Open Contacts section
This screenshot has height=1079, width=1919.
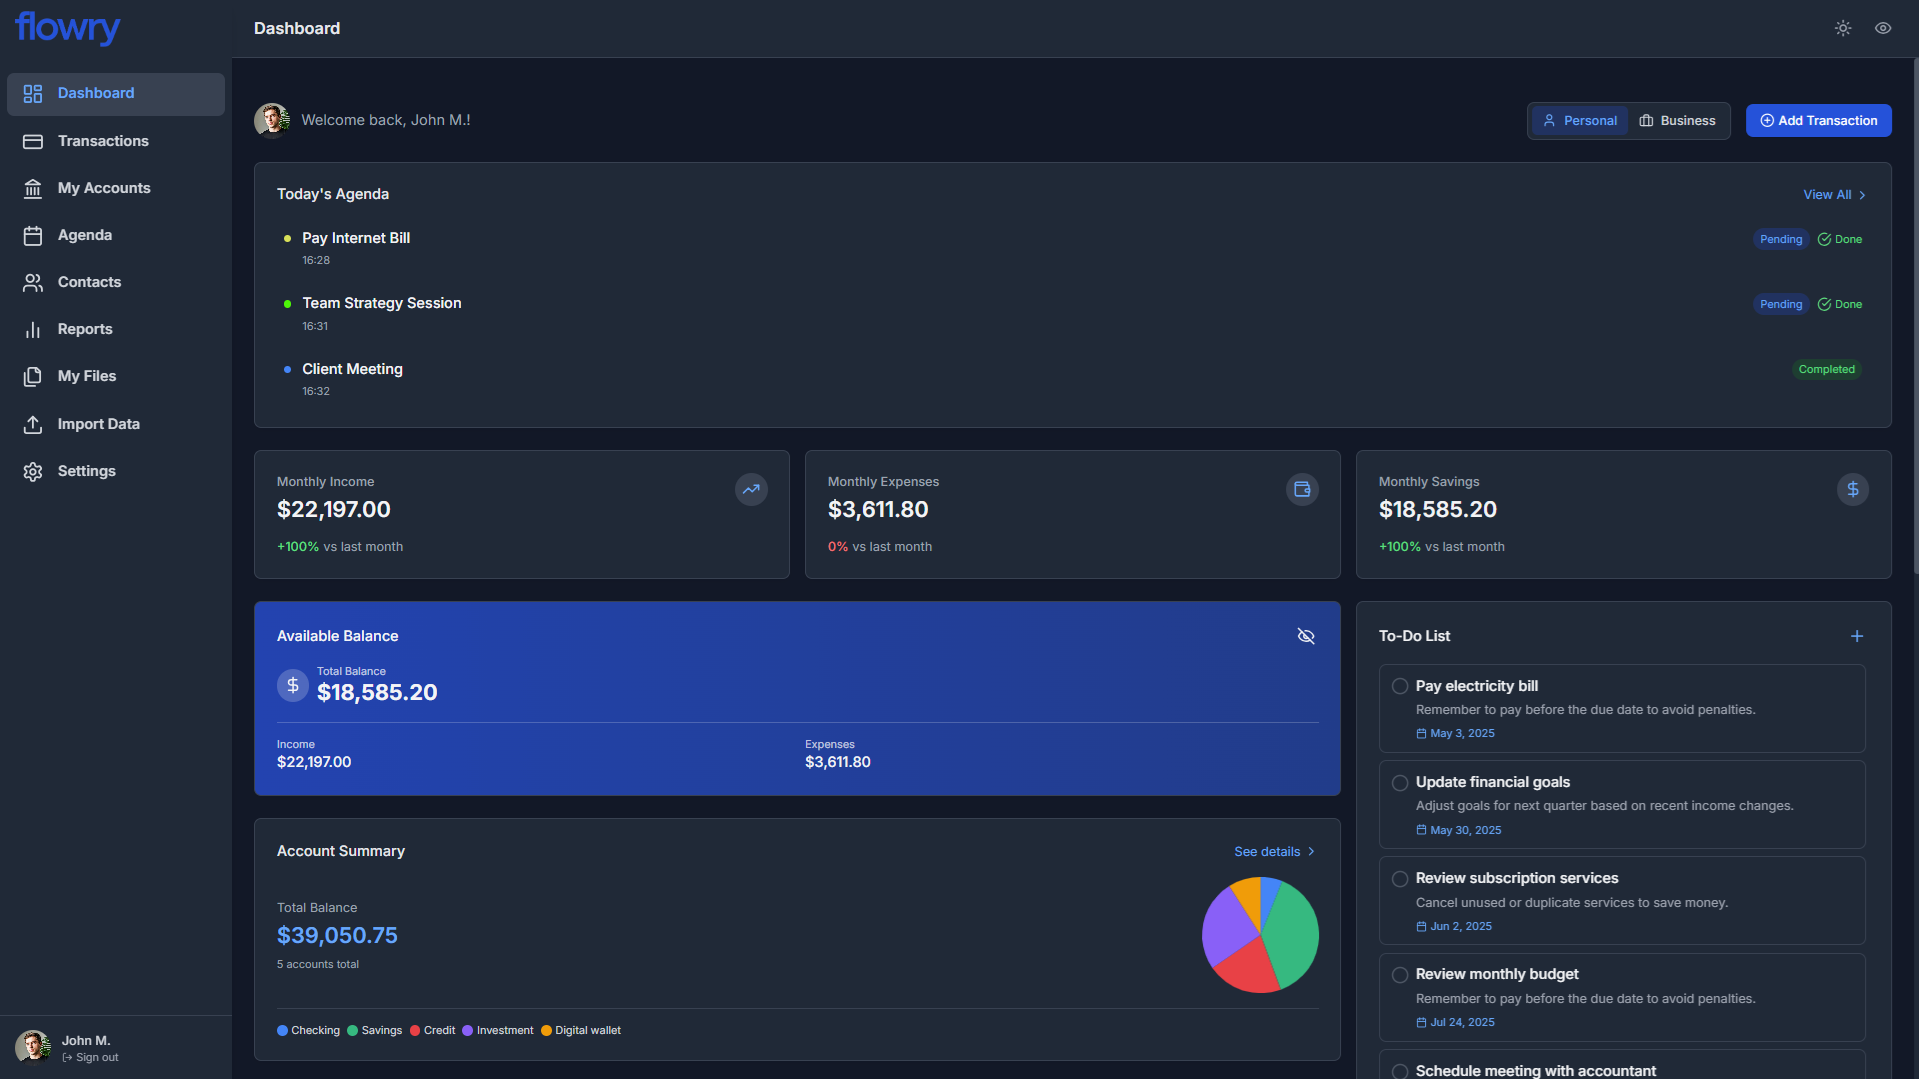[116, 282]
